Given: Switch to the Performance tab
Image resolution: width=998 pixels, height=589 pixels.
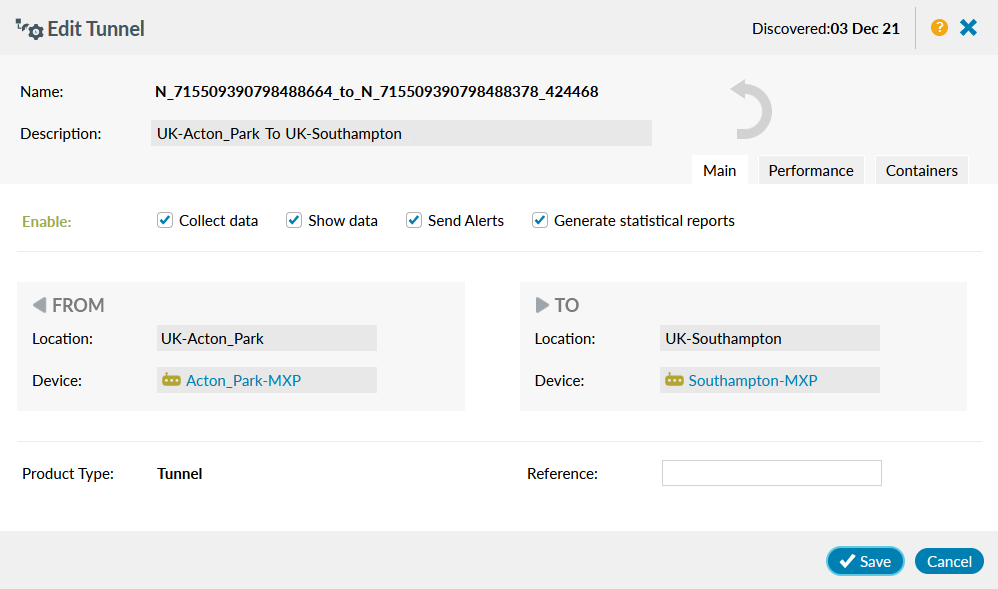Looking at the screenshot, I should pos(810,170).
